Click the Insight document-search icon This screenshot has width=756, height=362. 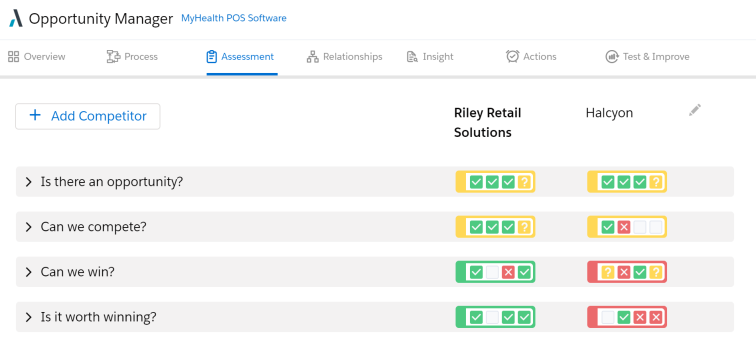tap(412, 57)
